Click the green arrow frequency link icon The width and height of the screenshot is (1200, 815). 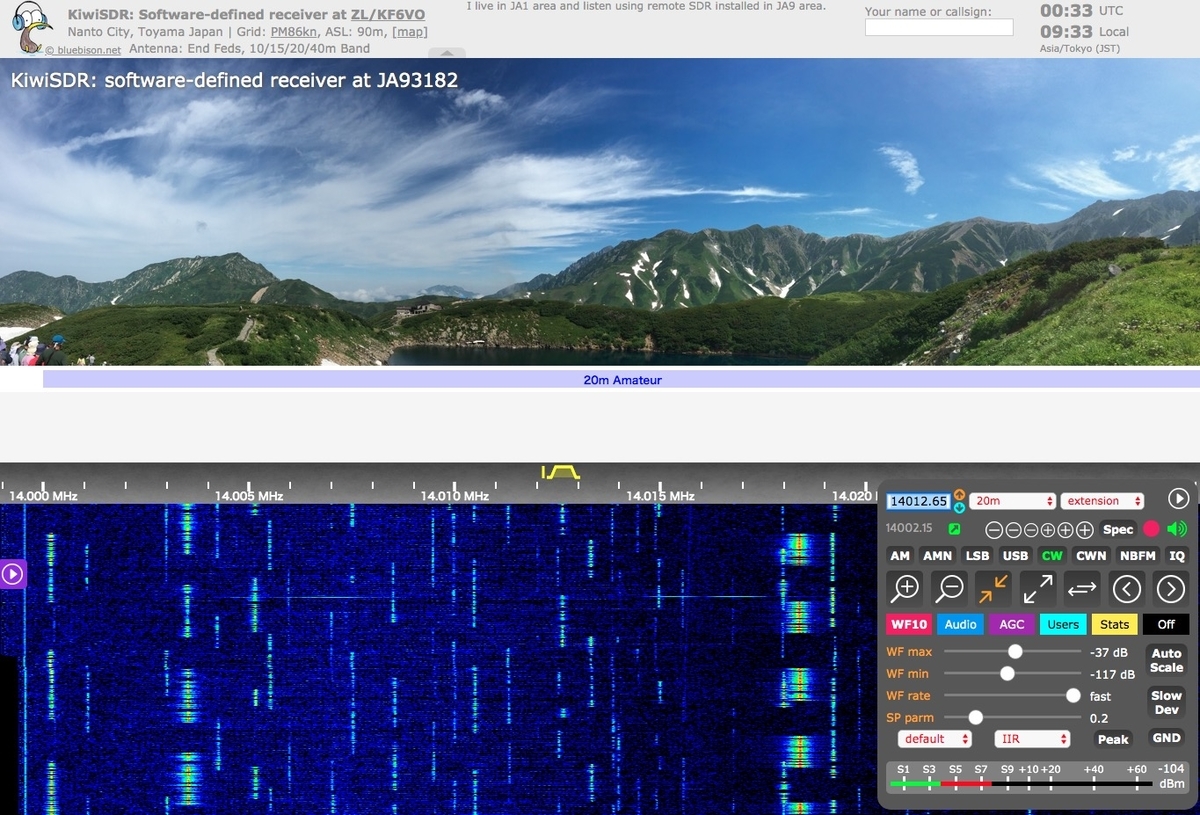click(954, 528)
